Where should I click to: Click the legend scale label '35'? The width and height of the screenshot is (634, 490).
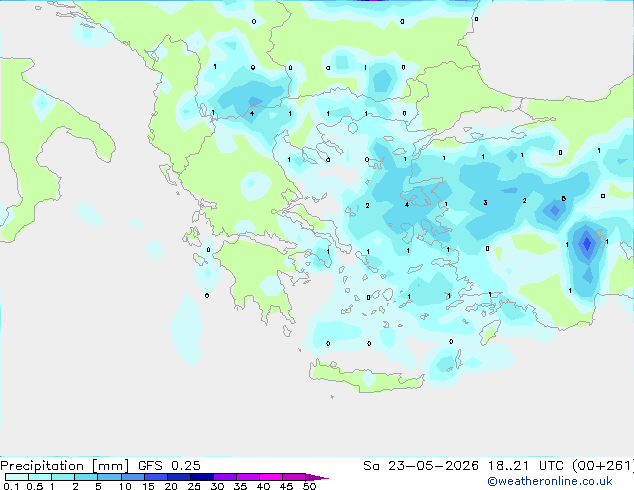coord(240,486)
